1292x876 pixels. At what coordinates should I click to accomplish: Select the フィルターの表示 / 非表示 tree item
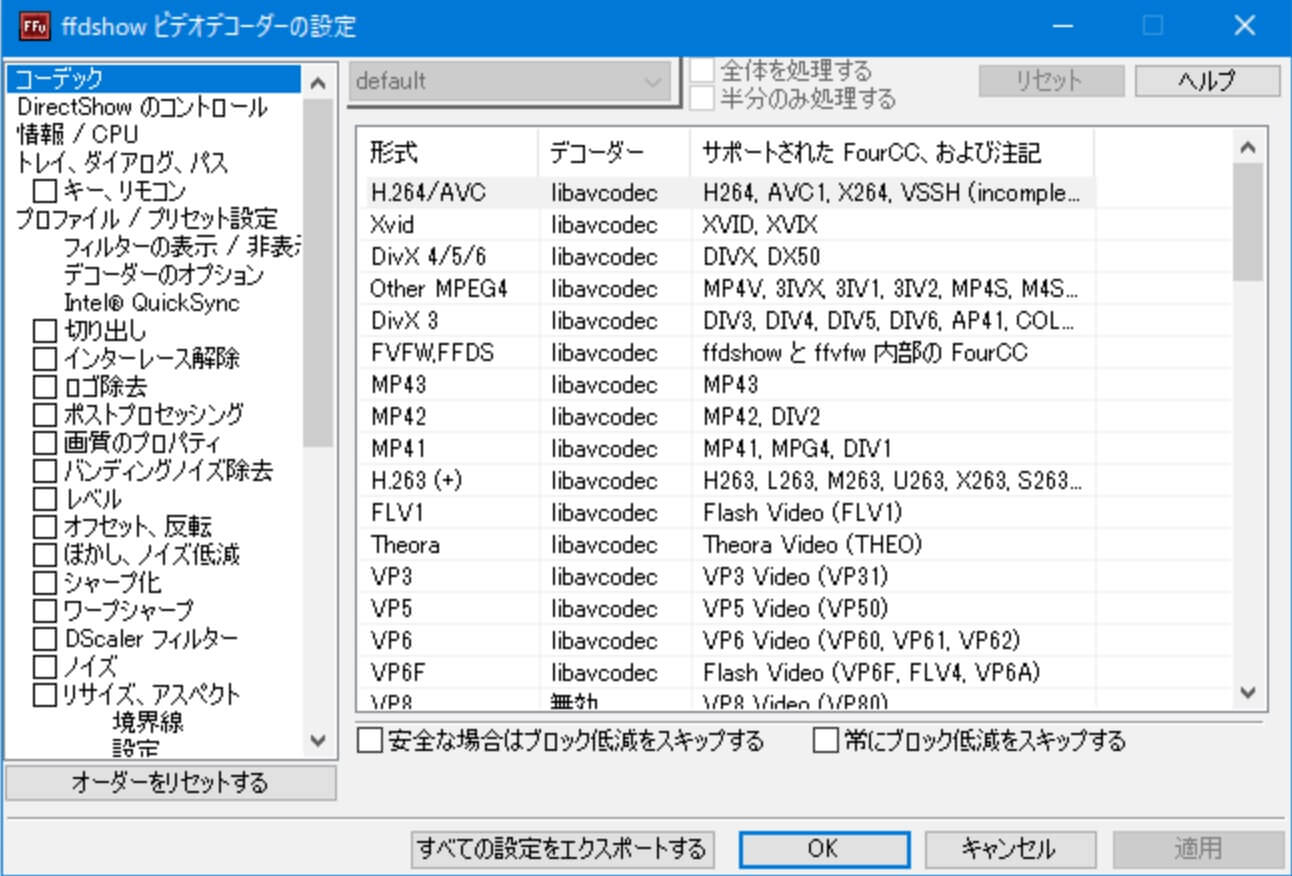pos(182,247)
